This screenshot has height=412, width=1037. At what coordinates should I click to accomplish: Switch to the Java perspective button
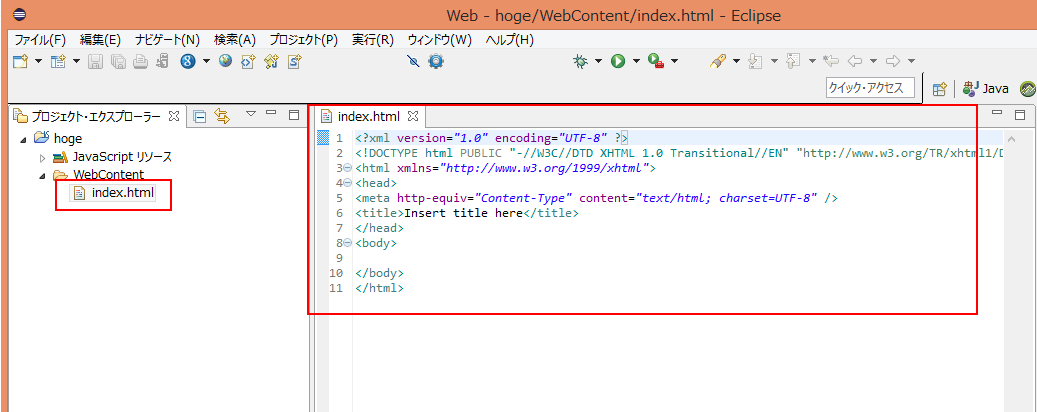[985, 89]
